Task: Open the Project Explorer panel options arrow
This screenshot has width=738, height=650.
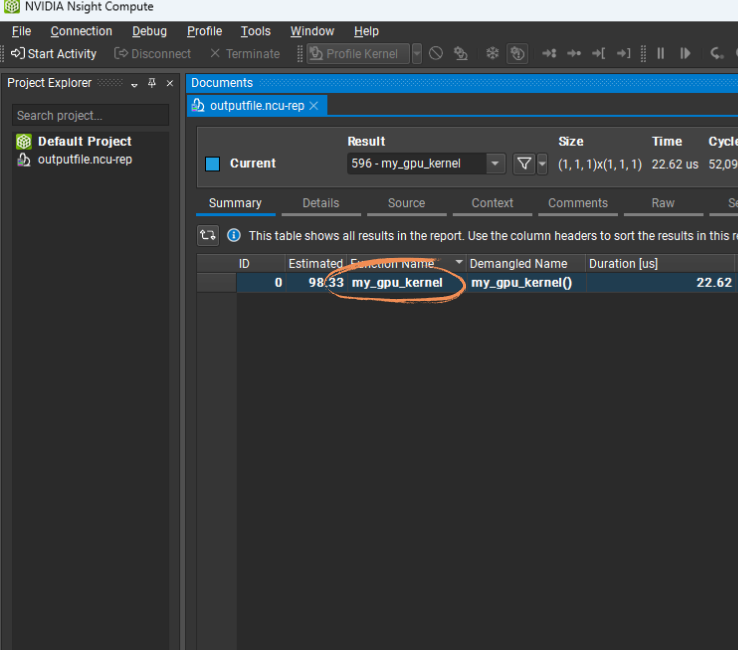Action: 134,84
